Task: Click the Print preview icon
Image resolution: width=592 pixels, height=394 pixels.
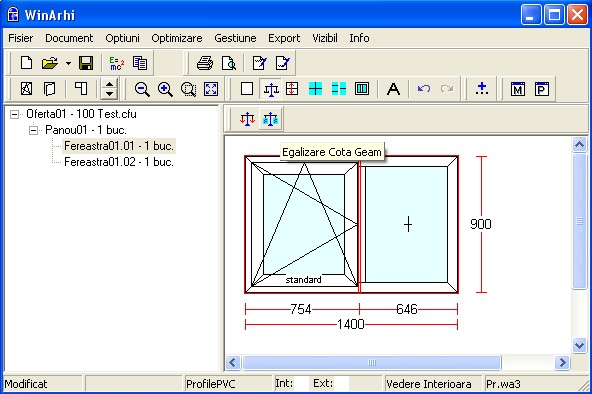Action: pyautogui.click(x=228, y=63)
